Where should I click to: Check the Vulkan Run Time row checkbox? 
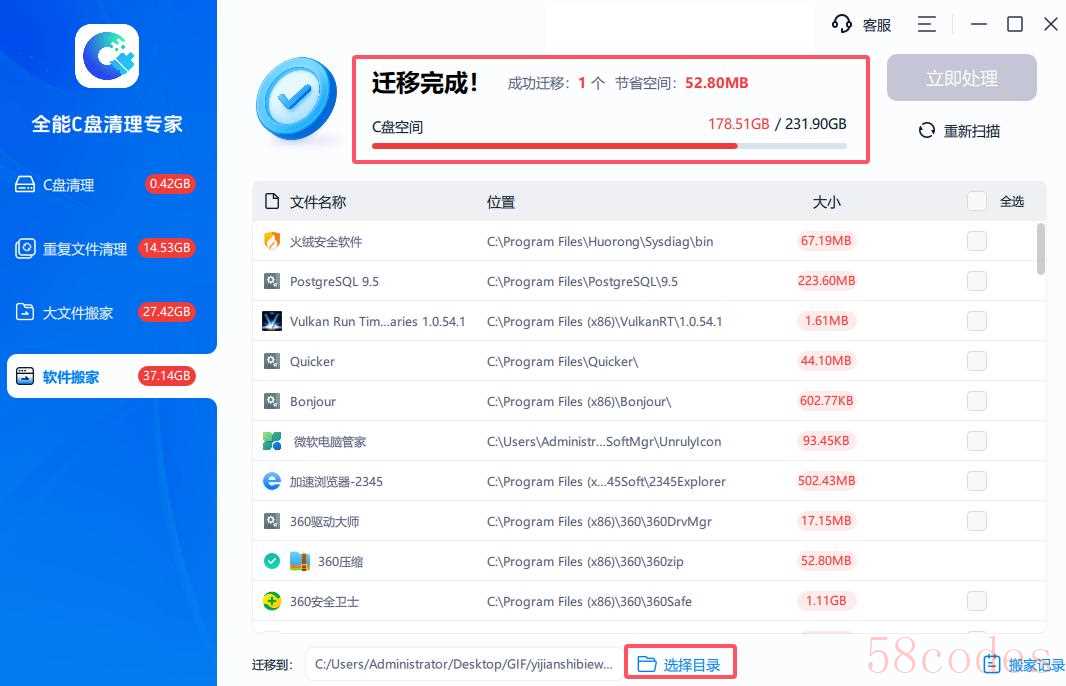click(x=977, y=321)
